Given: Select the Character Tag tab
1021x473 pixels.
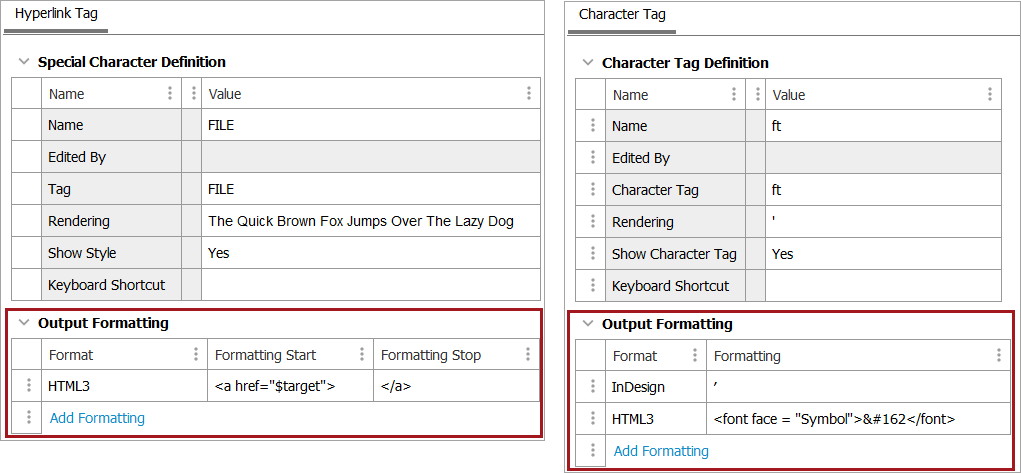Looking at the screenshot, I should click(622, 14).
